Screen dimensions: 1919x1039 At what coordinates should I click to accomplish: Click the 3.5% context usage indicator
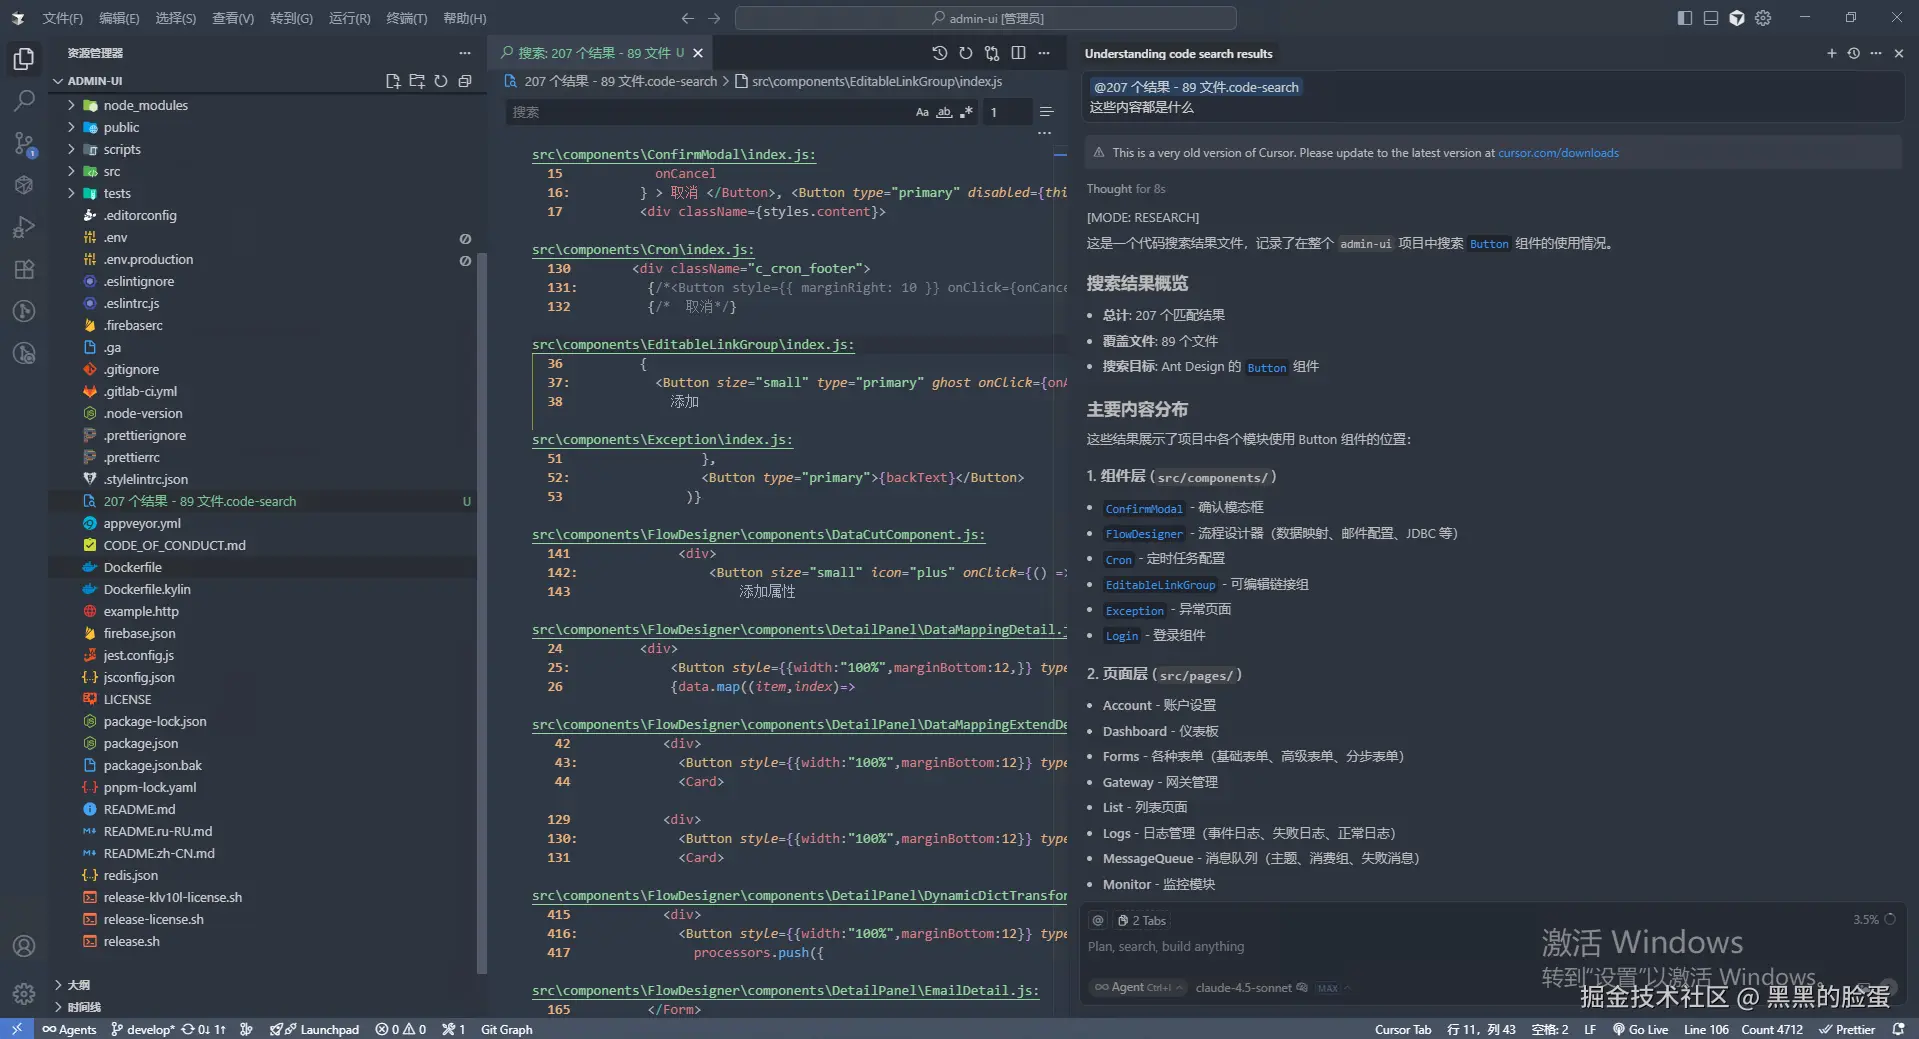pos(1874,920)
